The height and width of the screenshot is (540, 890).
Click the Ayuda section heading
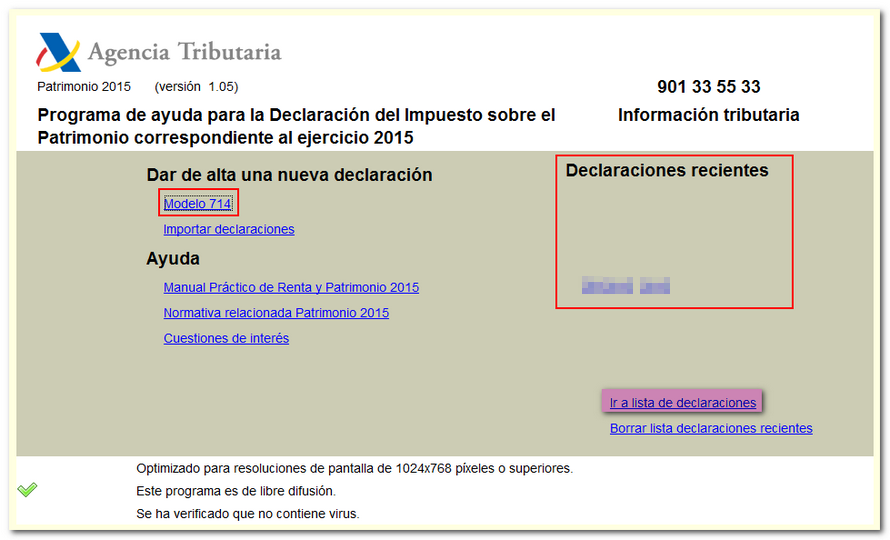click(173, 259)
